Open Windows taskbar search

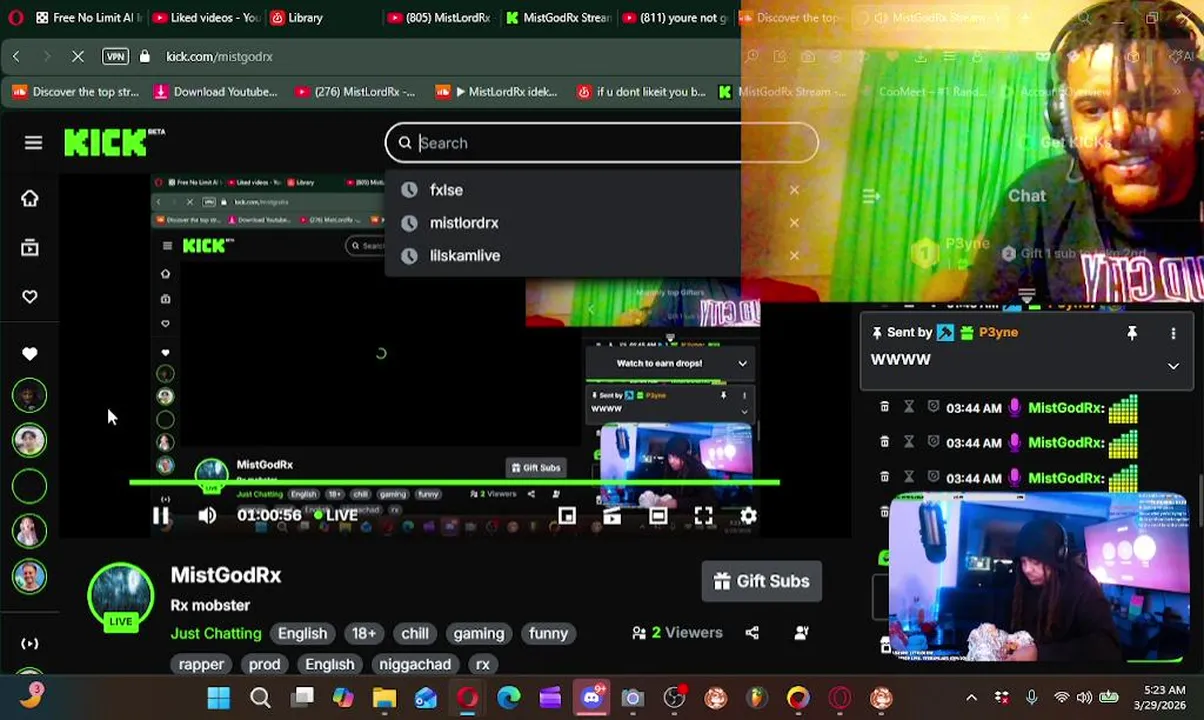pyautogui.click(x=260, y=698)
